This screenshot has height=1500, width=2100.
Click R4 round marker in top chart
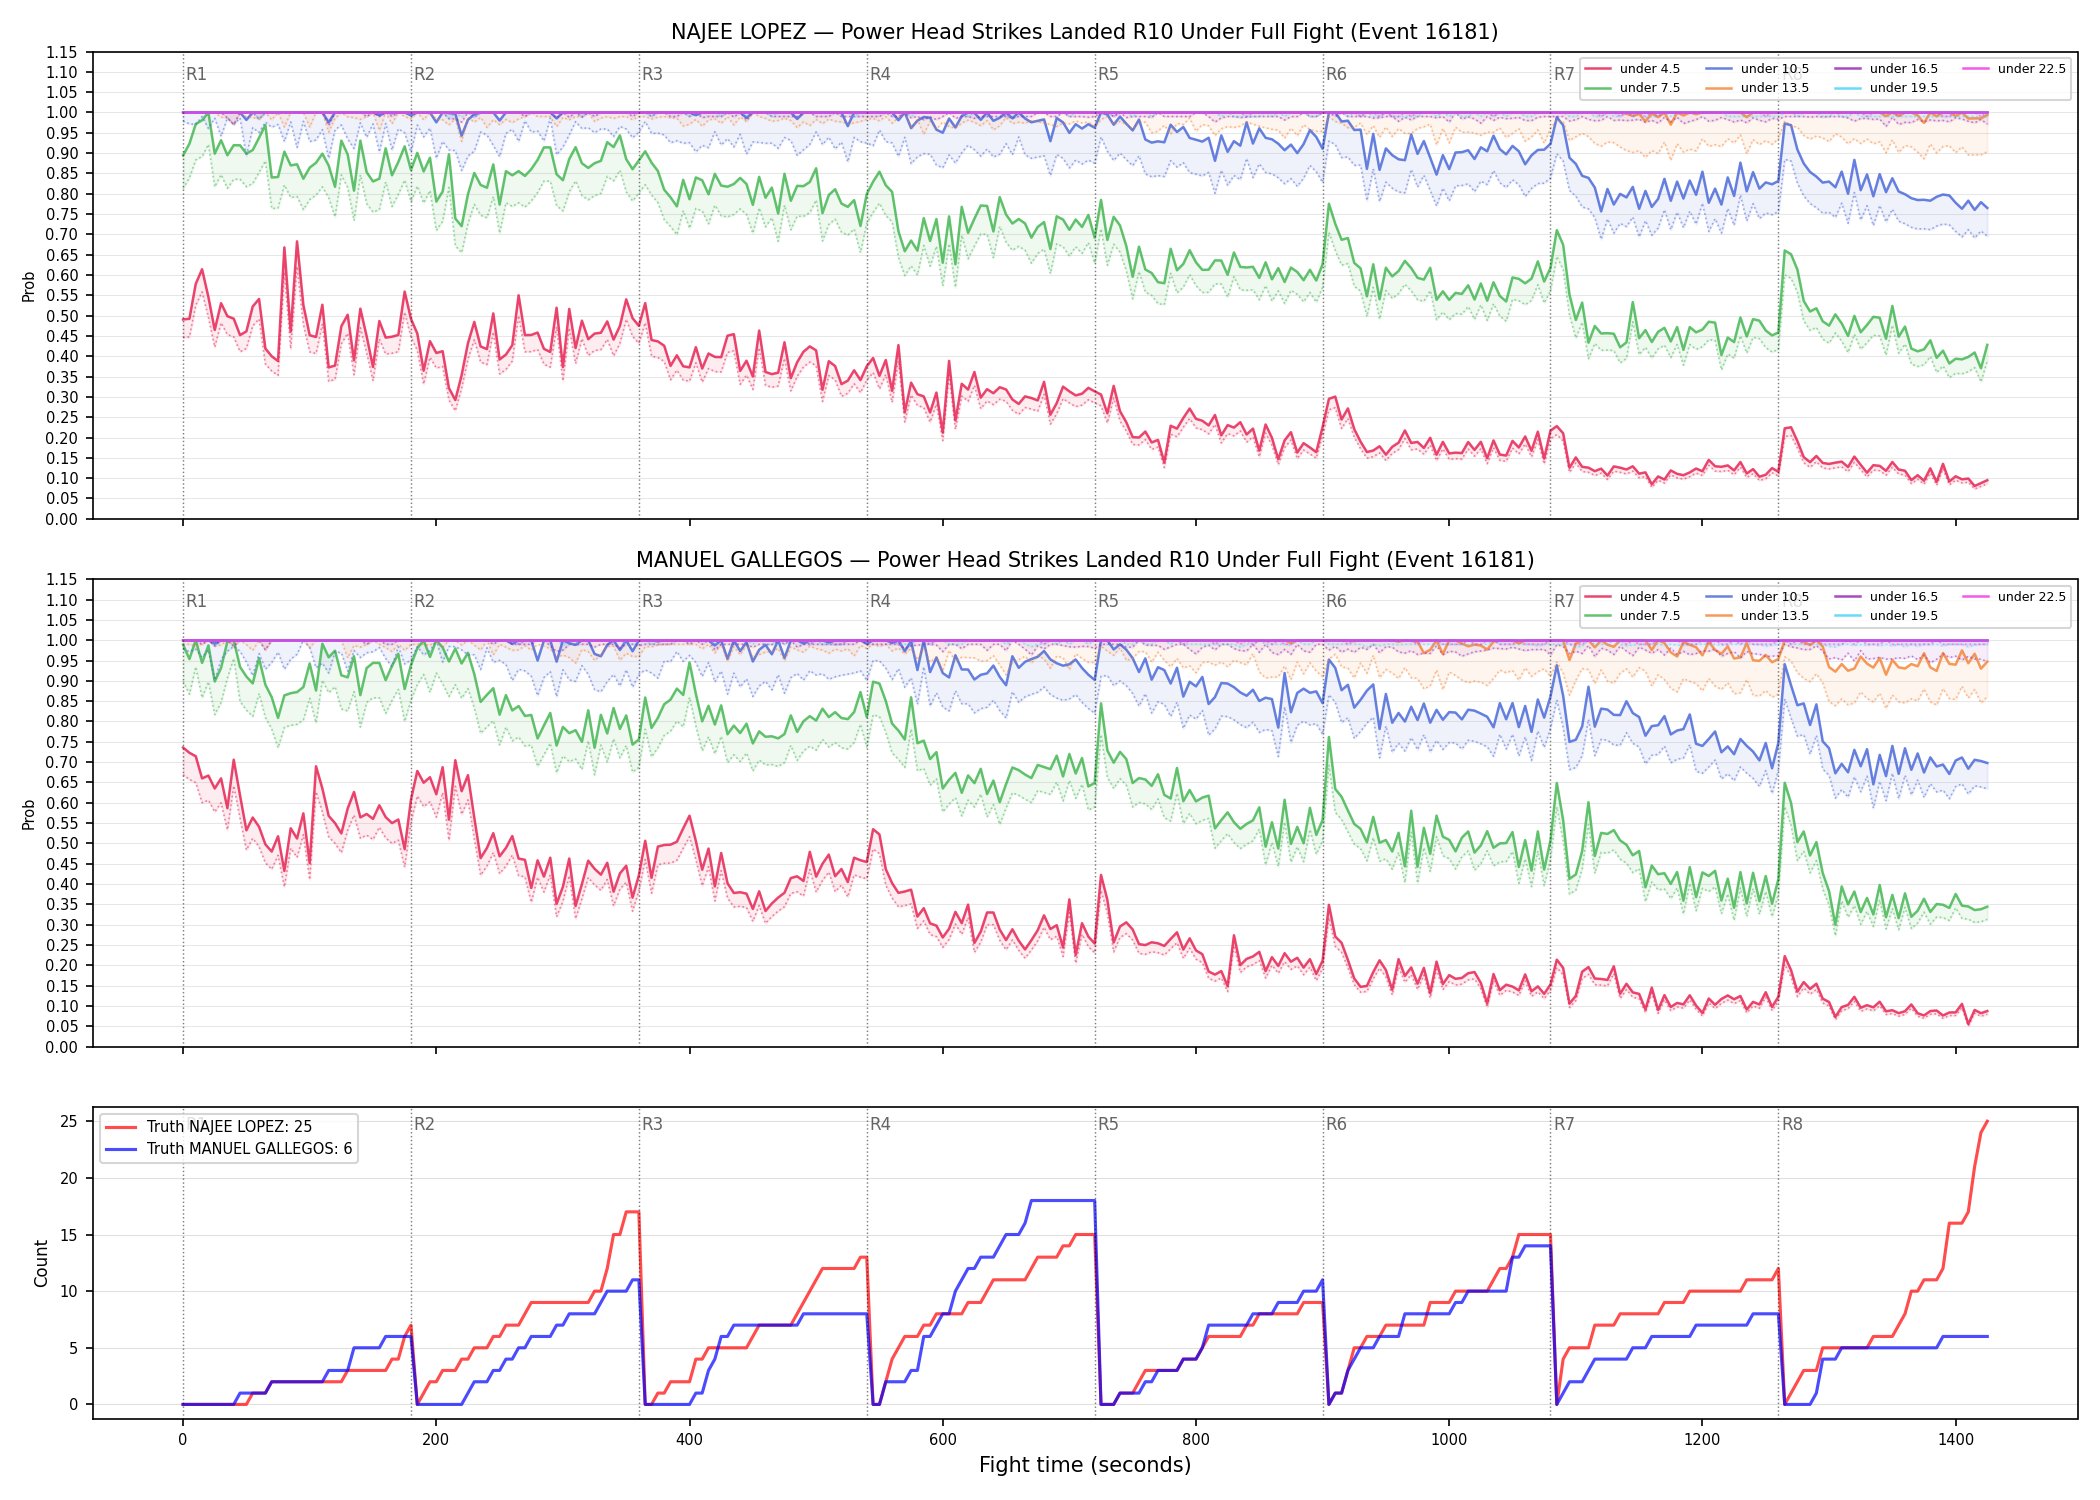[880, 74]
